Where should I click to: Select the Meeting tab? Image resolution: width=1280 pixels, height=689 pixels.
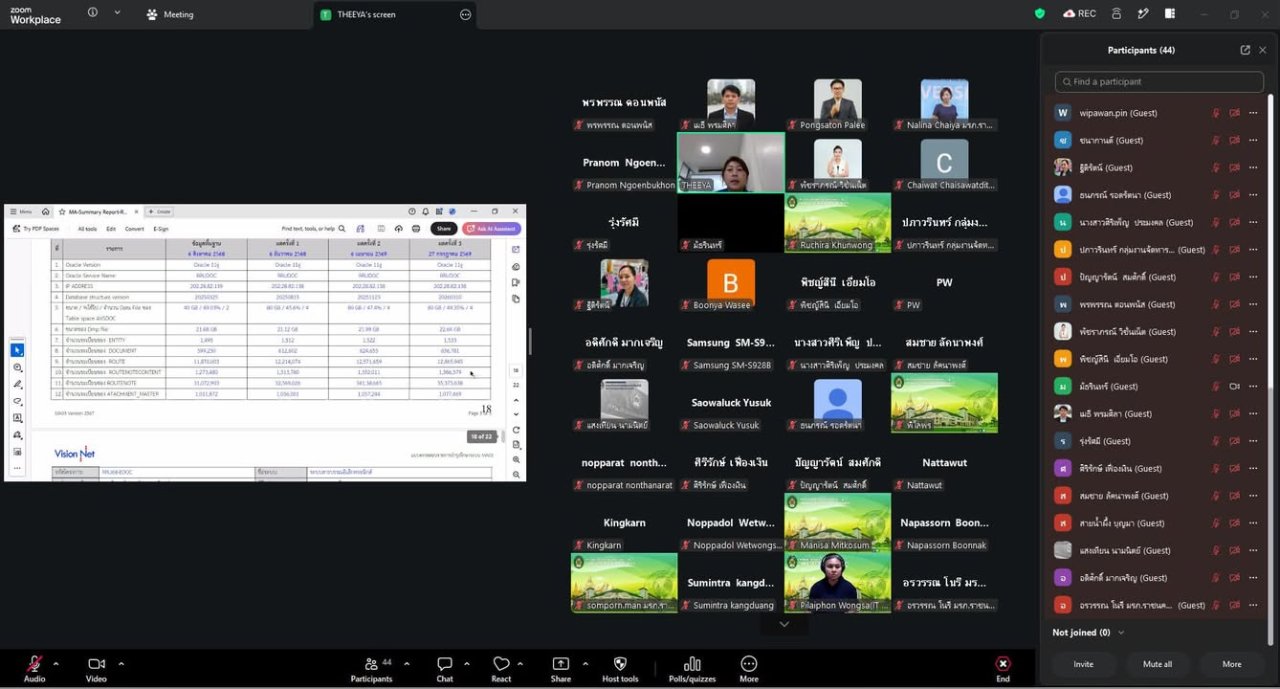click(170, 15)
